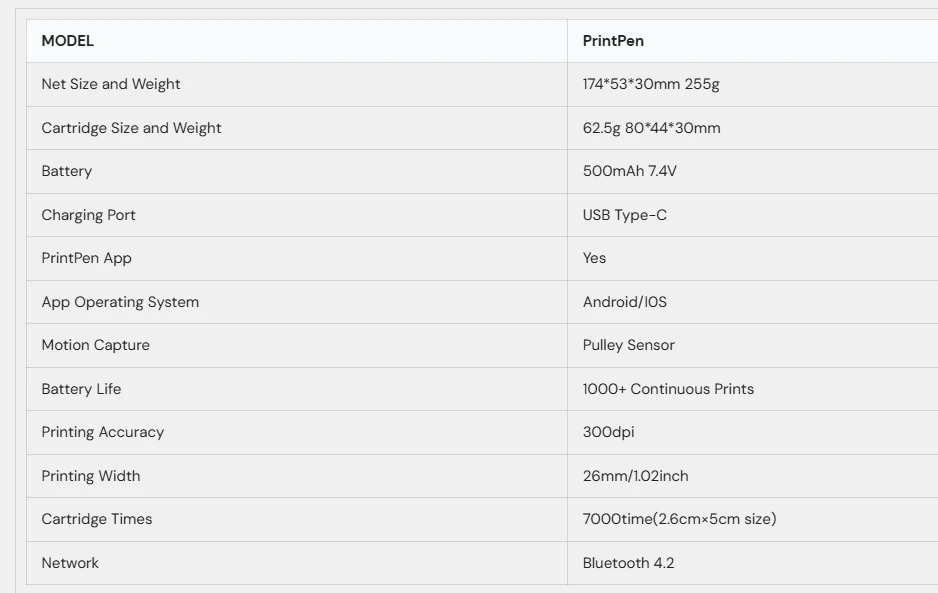Click the MODEL header cell
938x593 pixels.
pos(68,41)
